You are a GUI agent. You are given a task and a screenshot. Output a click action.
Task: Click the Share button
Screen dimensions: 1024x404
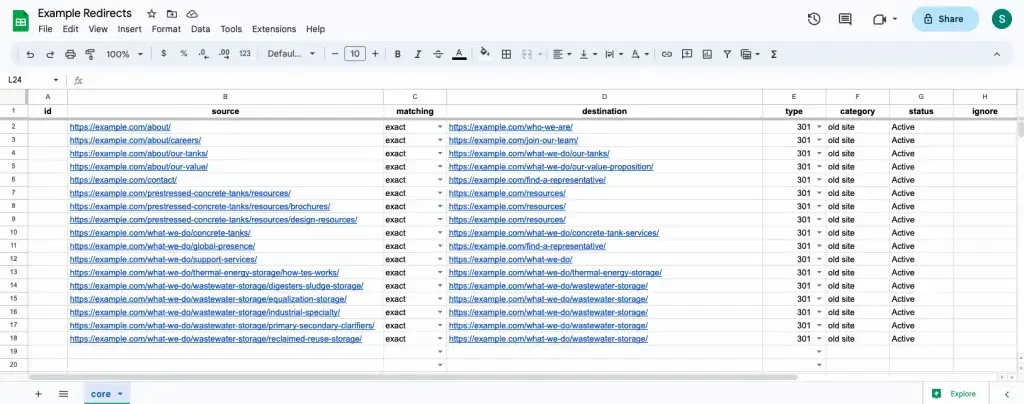coord(944,19)
